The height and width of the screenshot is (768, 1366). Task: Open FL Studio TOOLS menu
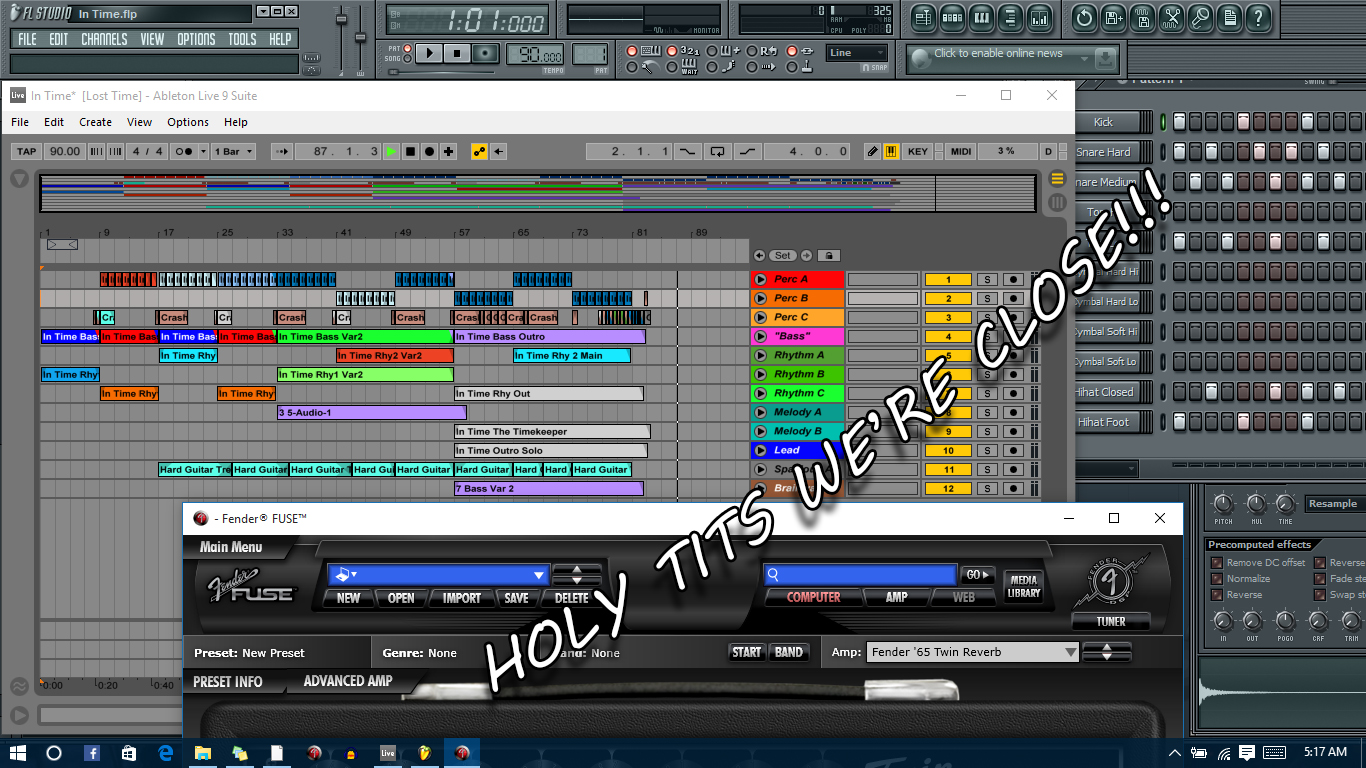pos(242,39)
